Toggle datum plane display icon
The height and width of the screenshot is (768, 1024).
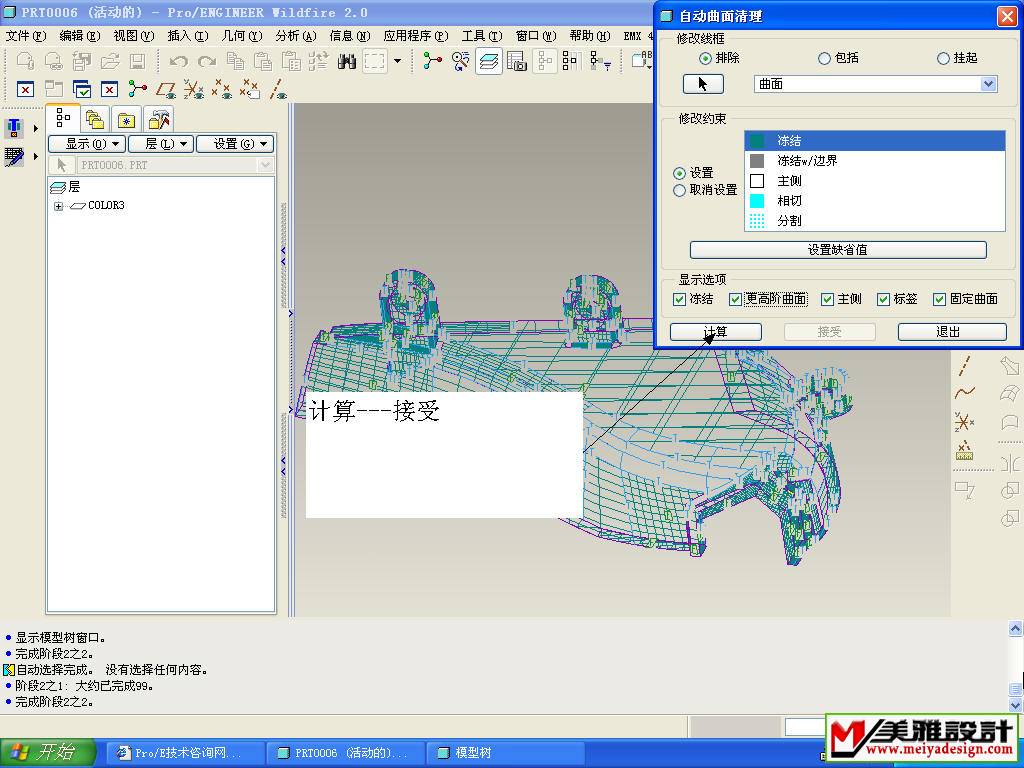pos(165,89)
